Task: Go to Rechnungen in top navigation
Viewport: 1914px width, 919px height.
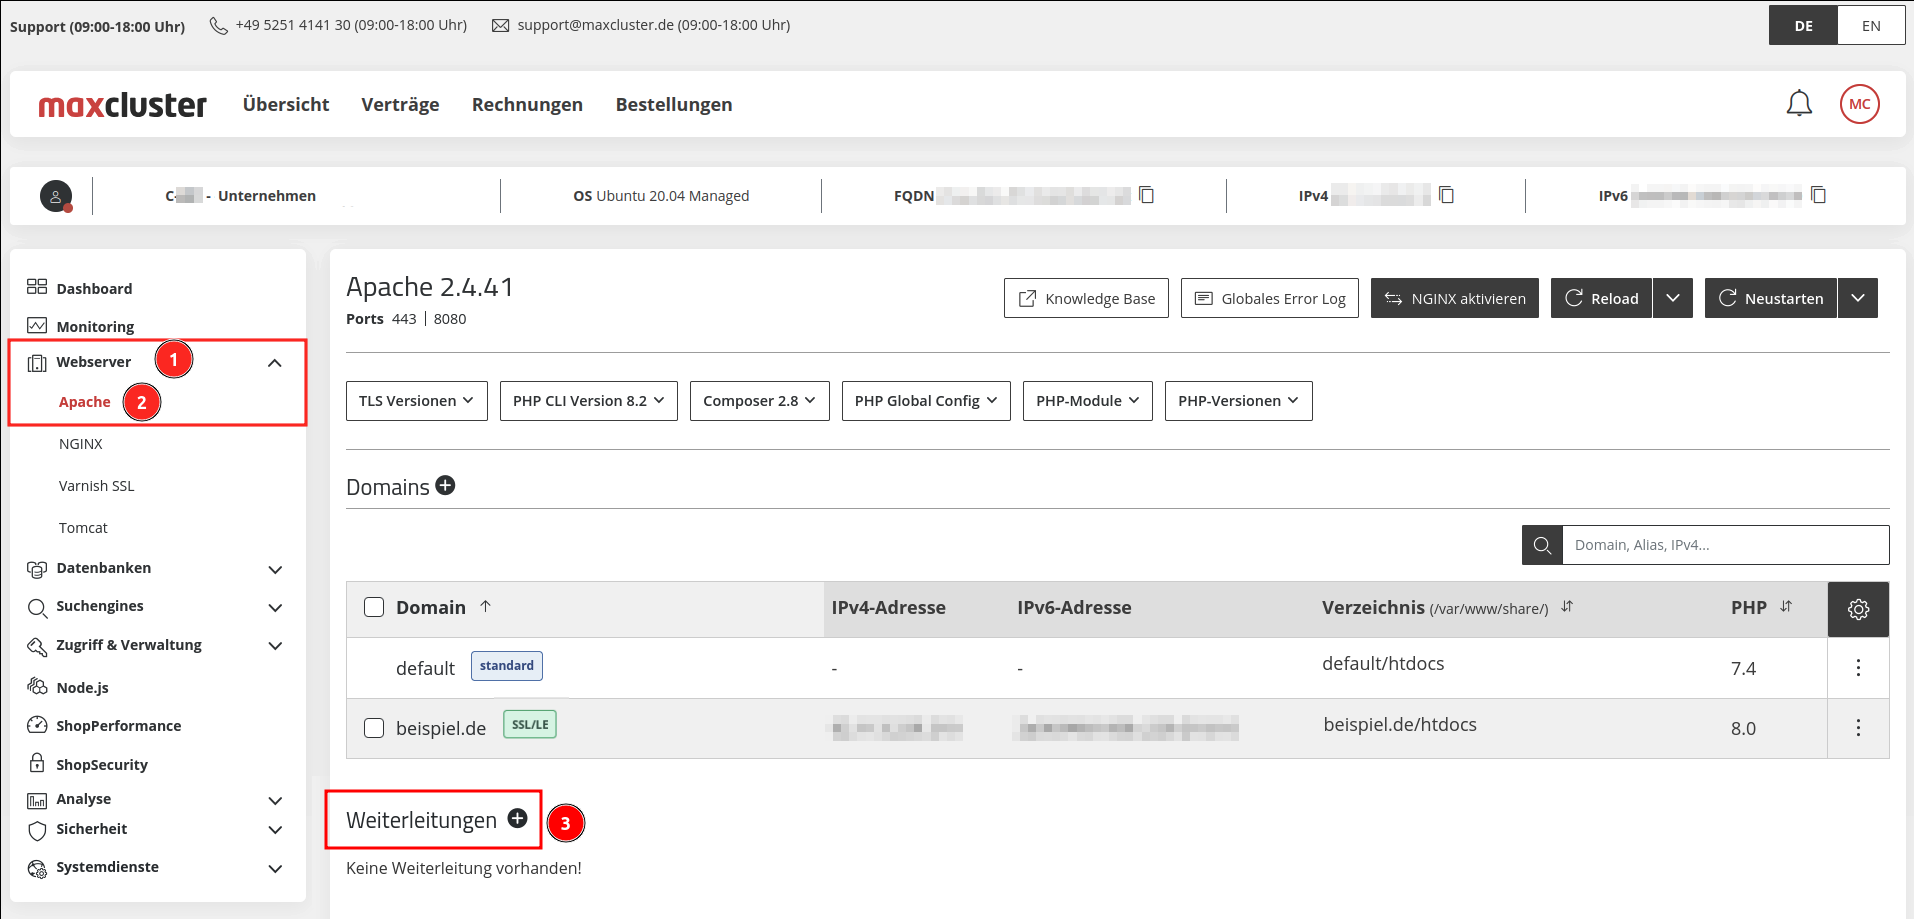Action: coord(527,104)
